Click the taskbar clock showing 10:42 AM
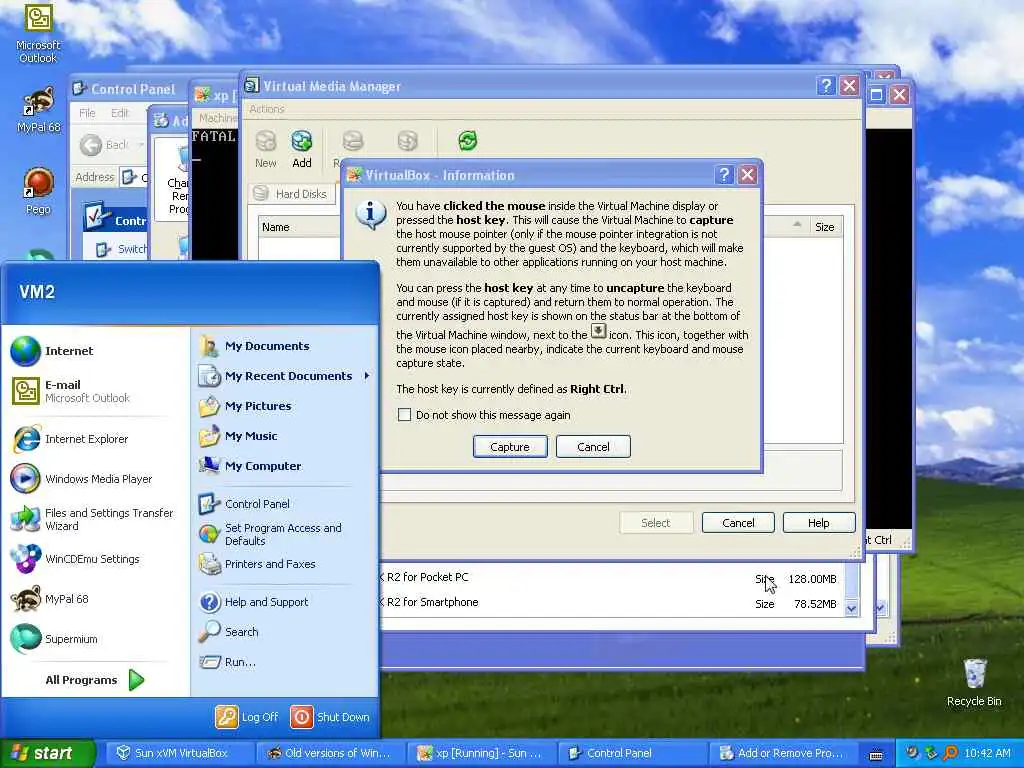This screenshot has width=1024, height=768. tap(987, 753)
